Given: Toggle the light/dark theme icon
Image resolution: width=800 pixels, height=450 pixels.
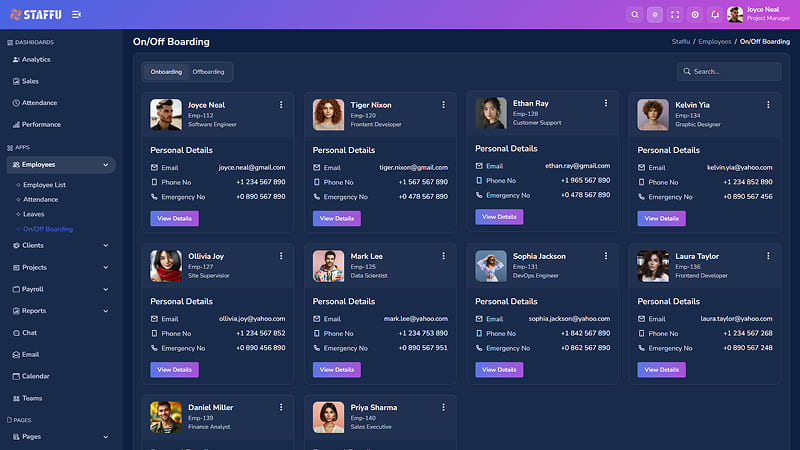Looking at the screenshot, I should tap(655, 15).
